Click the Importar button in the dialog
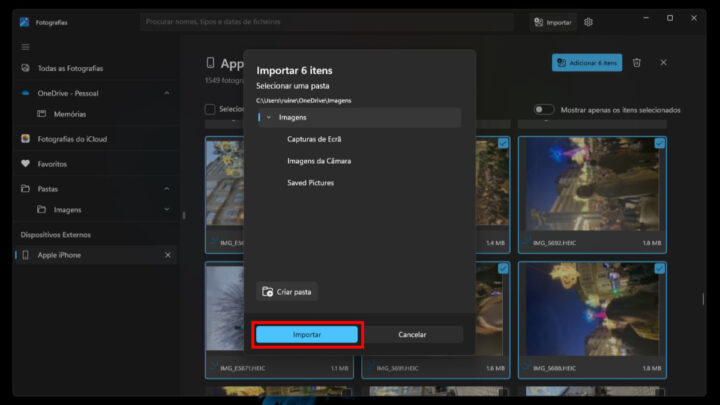This screenshot has height=405, width=720. click(307, 334)
